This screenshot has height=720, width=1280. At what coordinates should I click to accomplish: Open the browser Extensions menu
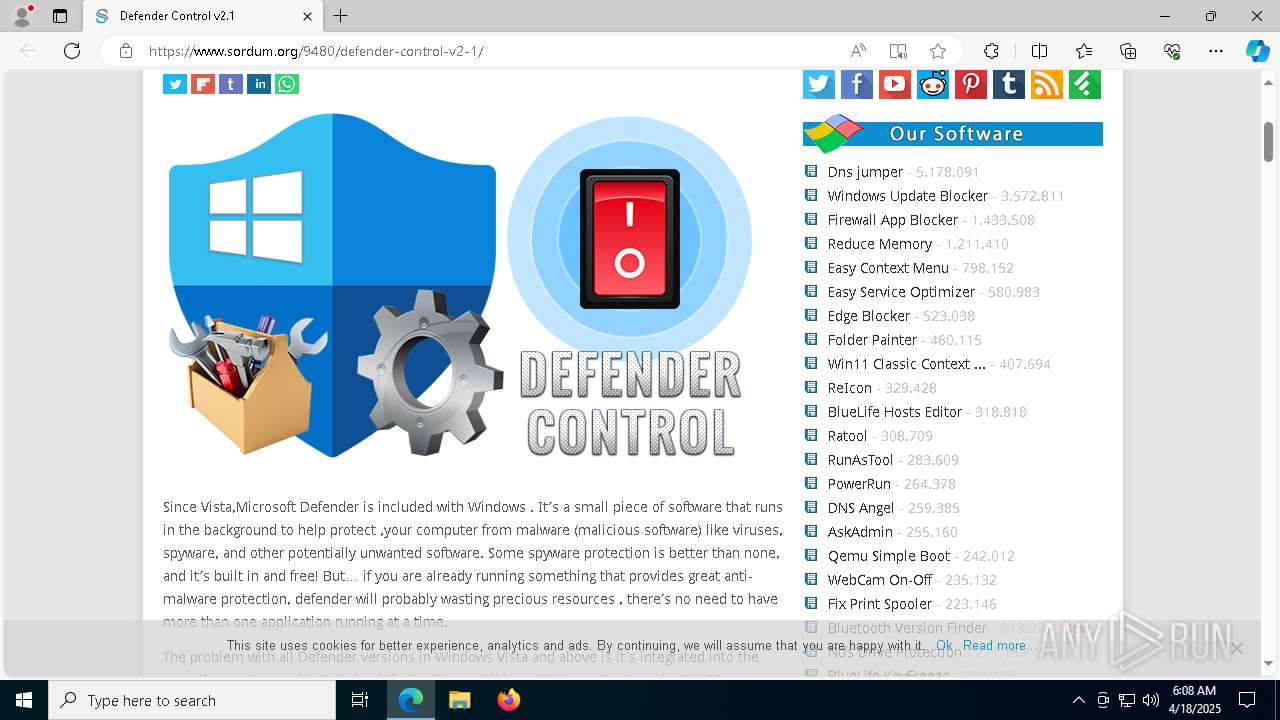991,51
